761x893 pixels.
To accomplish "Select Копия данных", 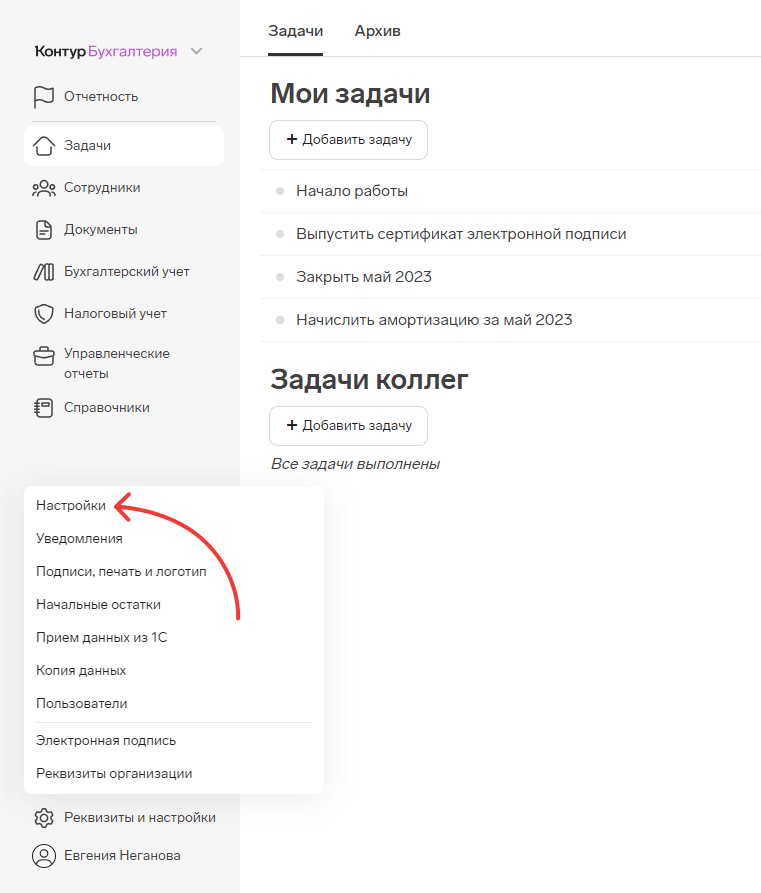I will (x=81, y=671).
